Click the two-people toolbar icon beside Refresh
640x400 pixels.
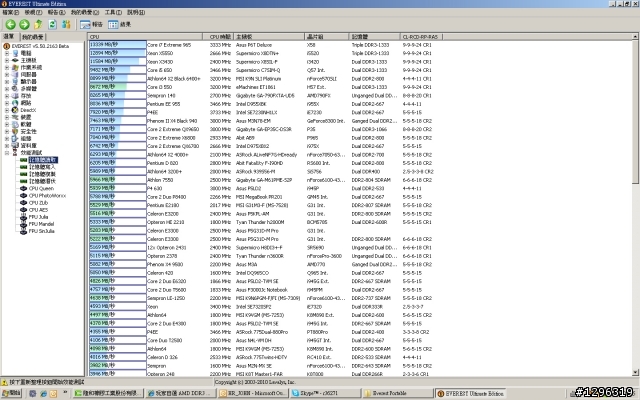(66, 24)
